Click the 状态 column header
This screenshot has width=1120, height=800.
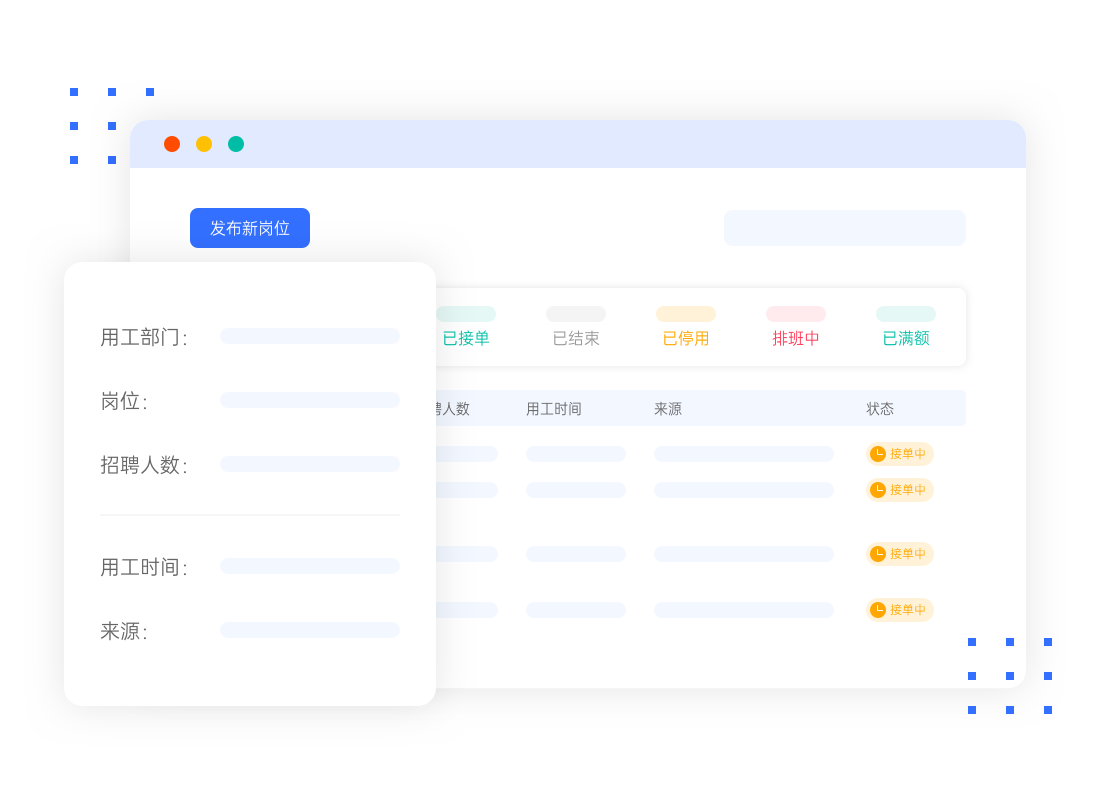point(880,409)
